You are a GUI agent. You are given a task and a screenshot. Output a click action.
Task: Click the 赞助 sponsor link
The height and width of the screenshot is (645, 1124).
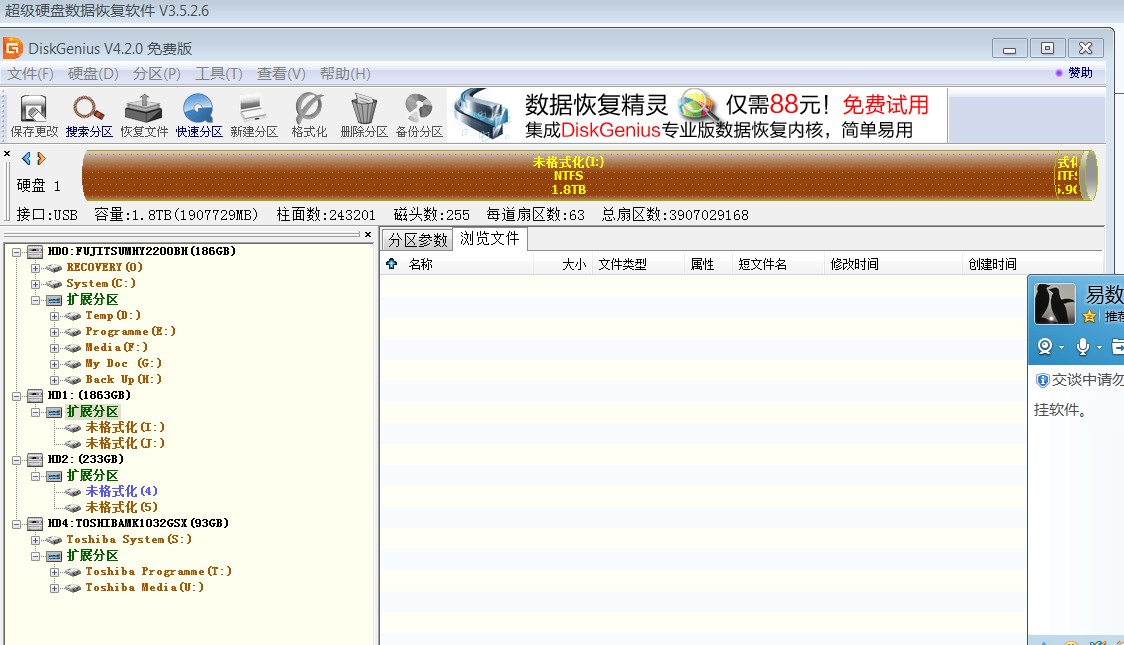point(1080,72)
